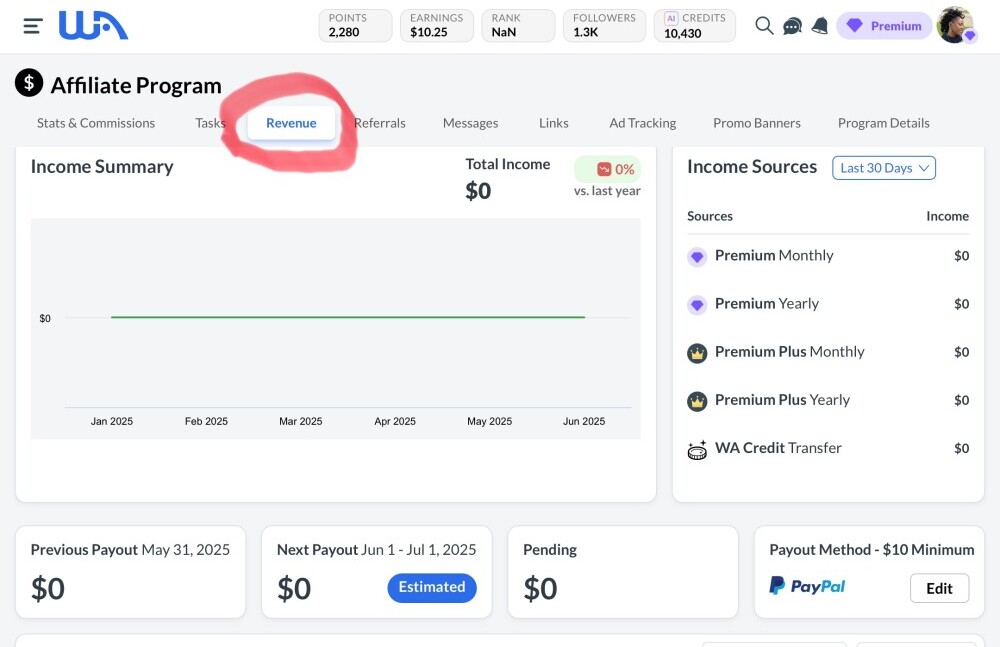Click the 'Feb 2025' chart axis label
Viewport: 1000px width, 647px height.
point(206,421)
